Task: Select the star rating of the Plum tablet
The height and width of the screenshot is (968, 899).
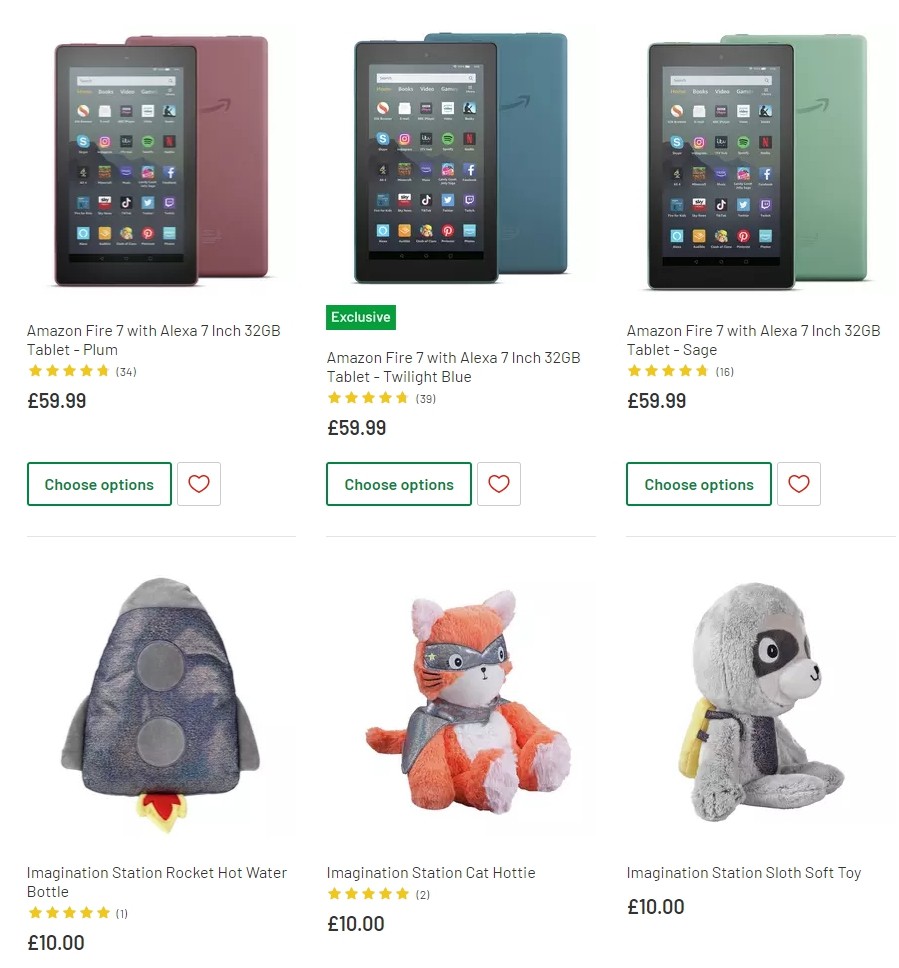Action: pos(69,370)
